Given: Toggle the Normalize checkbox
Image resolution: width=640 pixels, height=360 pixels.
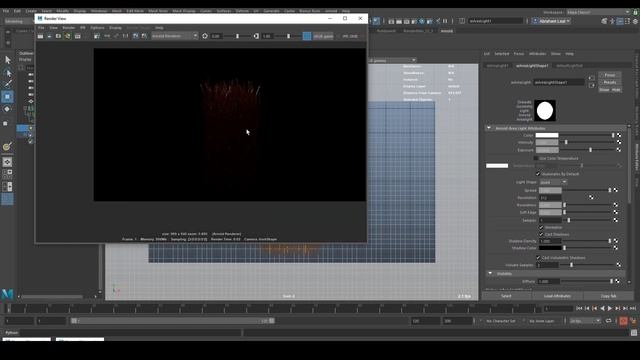Looking at the screenshot, I should (541, 227).
